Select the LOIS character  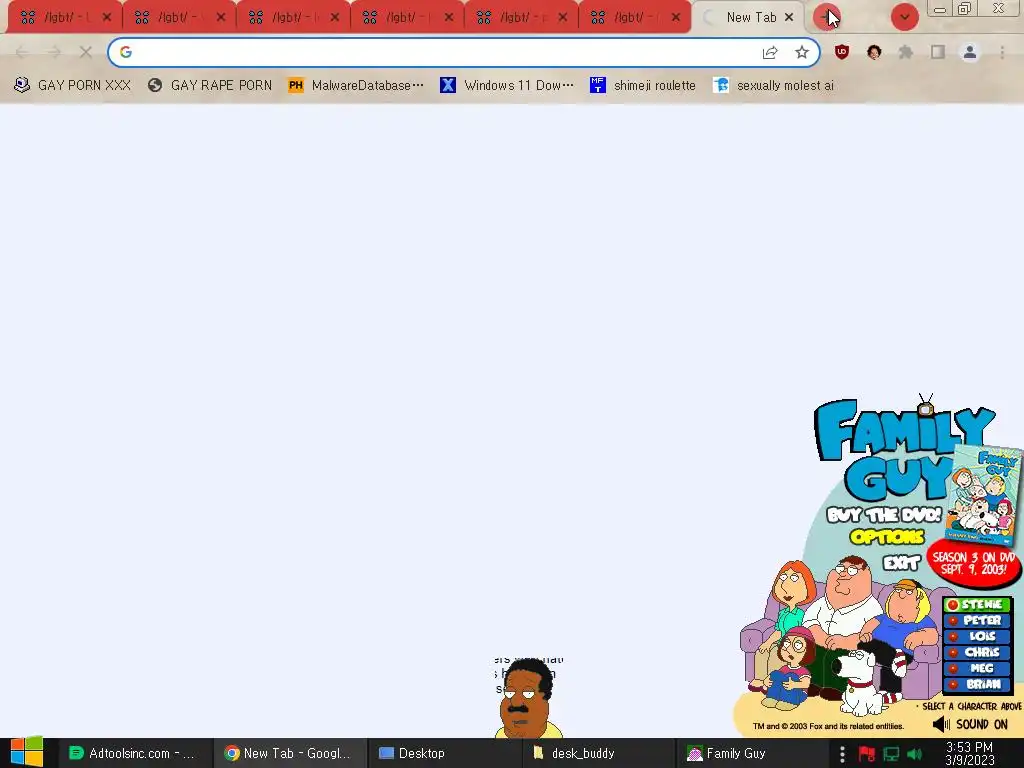pos(977,636)
